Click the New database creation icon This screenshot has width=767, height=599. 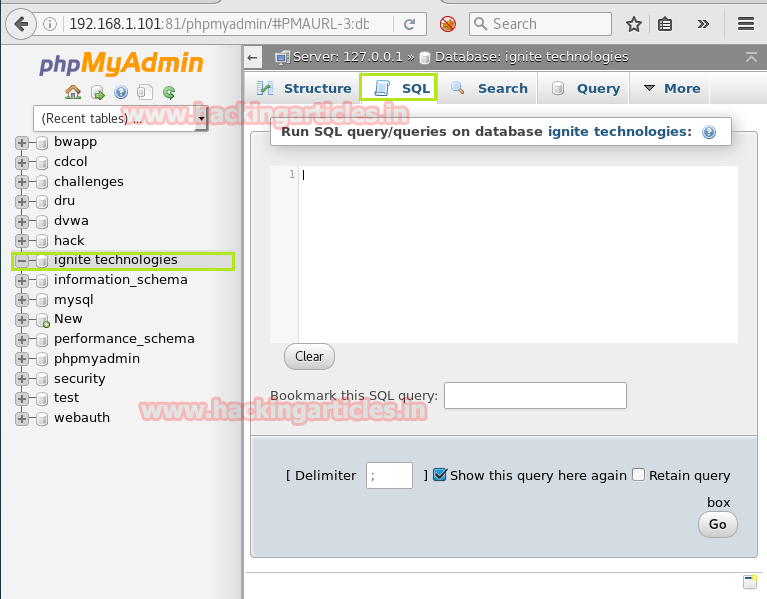pyautogui.click(x=43, y=320)
